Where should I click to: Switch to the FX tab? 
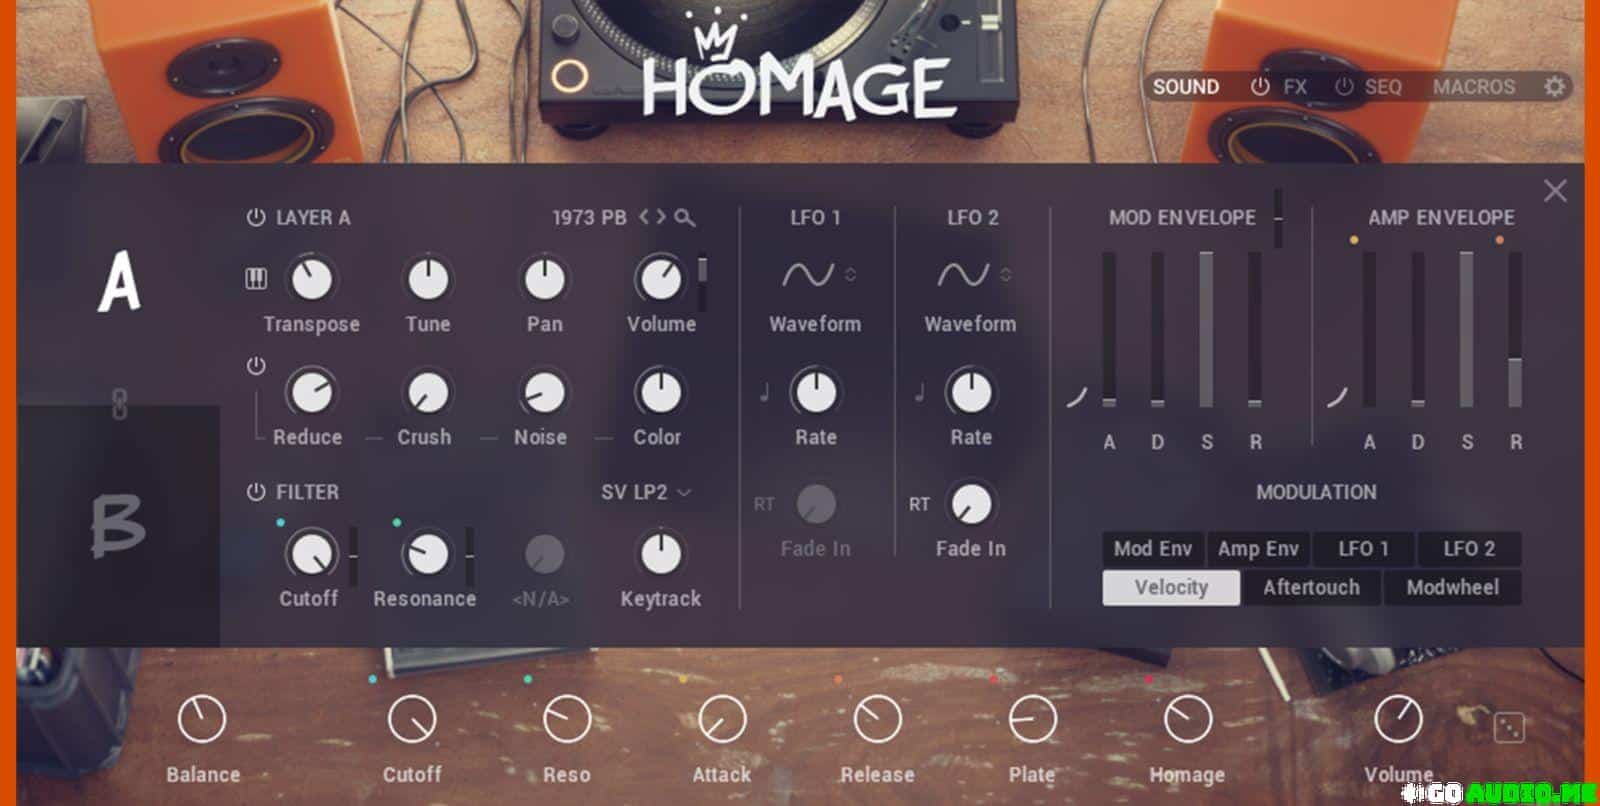[1295, 87]
